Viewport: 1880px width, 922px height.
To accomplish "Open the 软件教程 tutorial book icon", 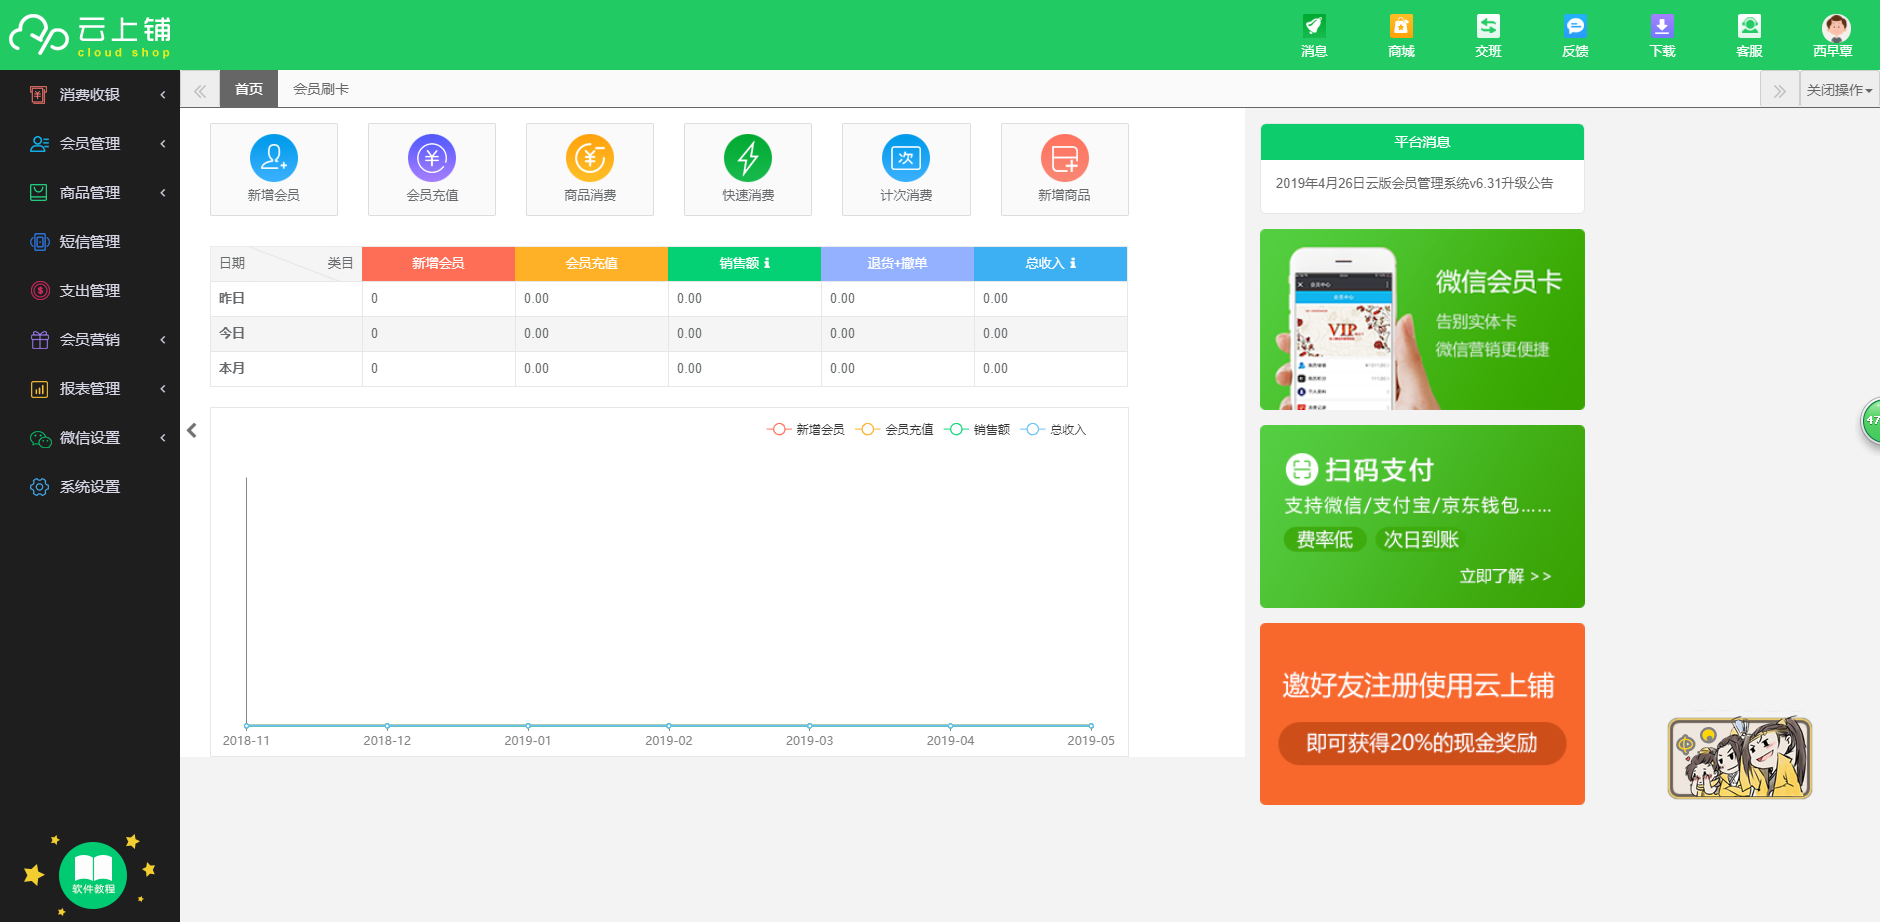I will pyautogui.click(x=93, y=875).
